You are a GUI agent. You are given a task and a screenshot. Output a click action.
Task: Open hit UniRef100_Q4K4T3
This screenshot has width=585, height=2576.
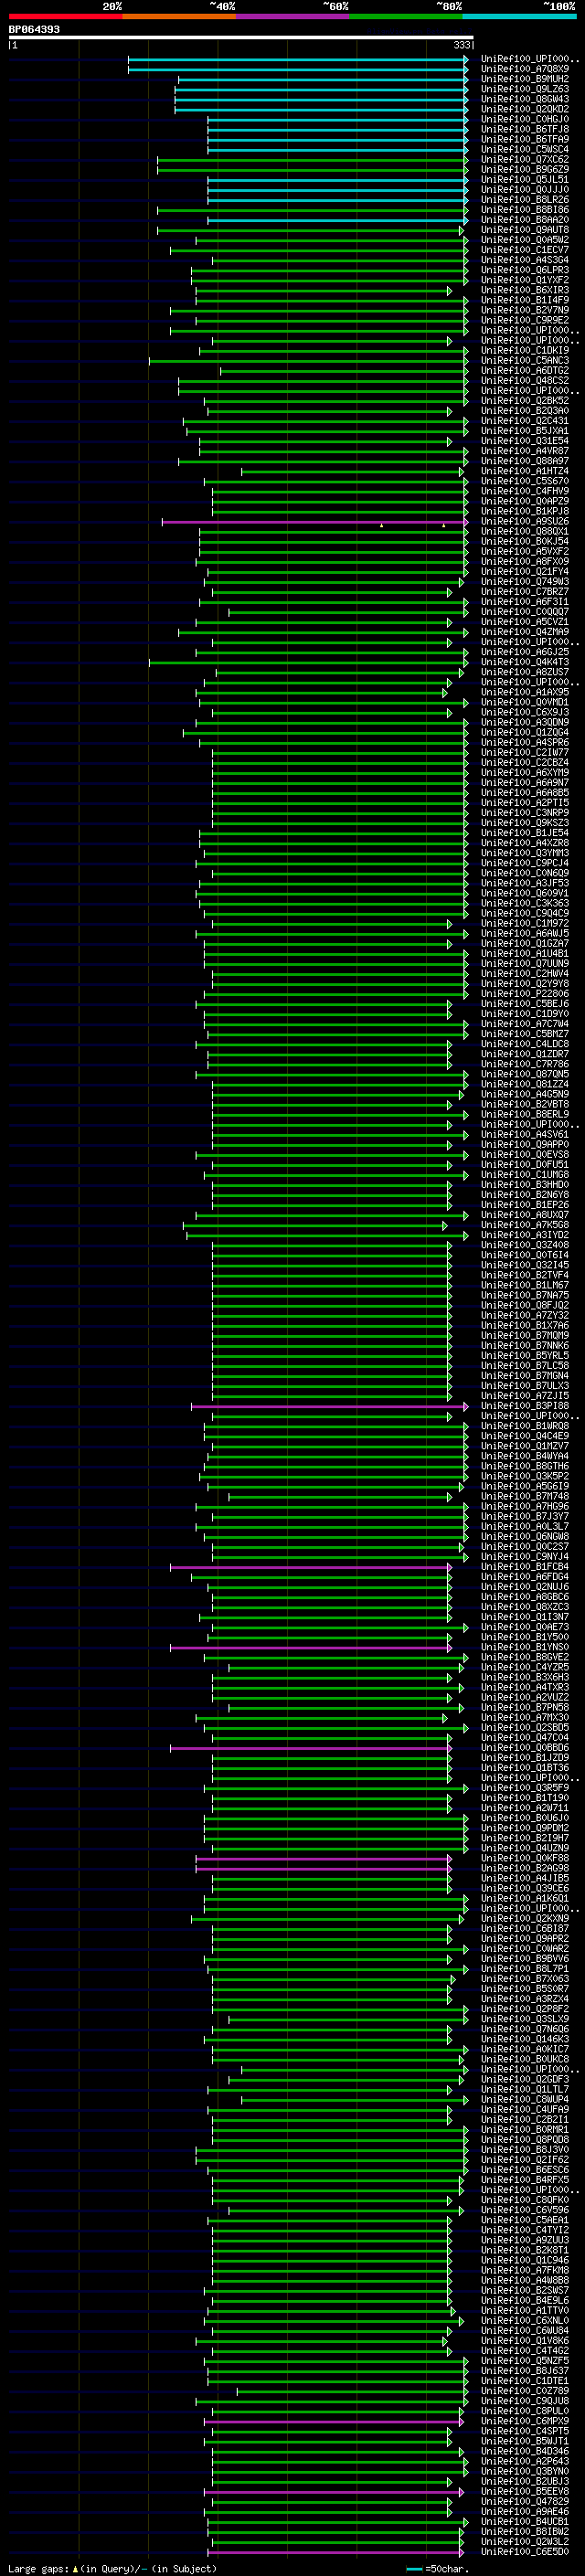pyautogui.click(x=525, y=662)
